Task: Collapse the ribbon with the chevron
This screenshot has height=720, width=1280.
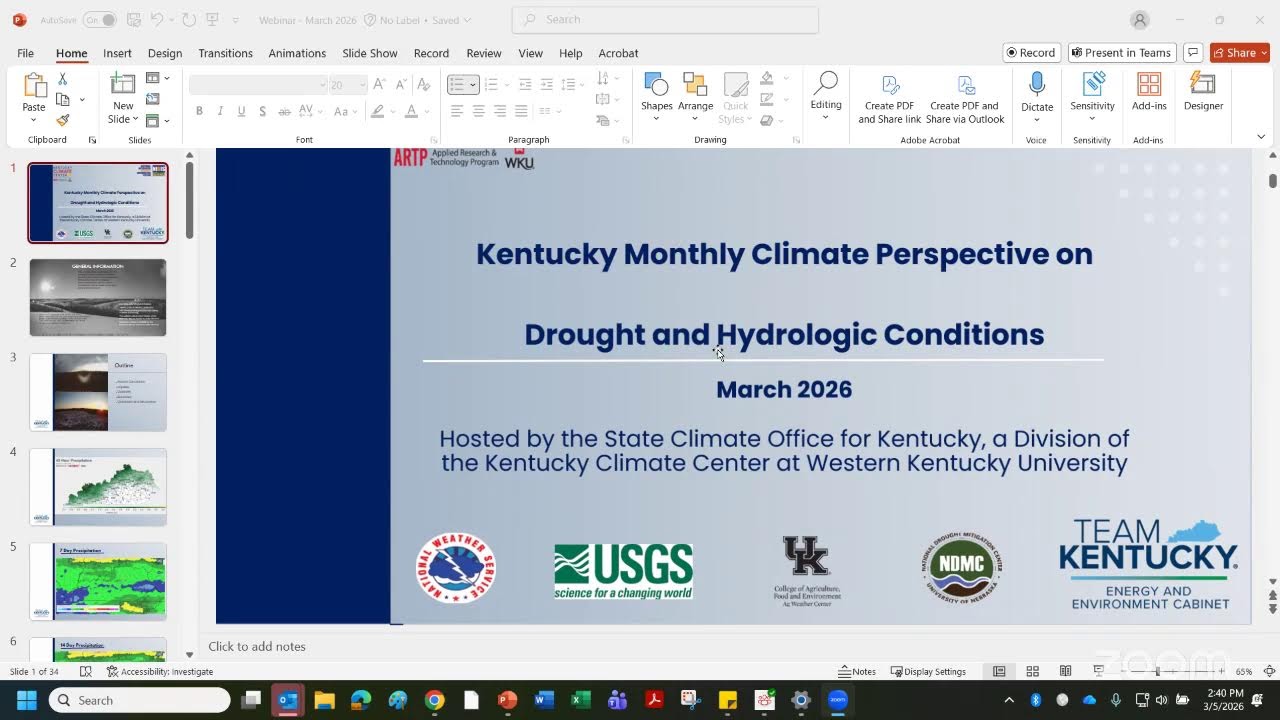Action: pos(1261,137)
